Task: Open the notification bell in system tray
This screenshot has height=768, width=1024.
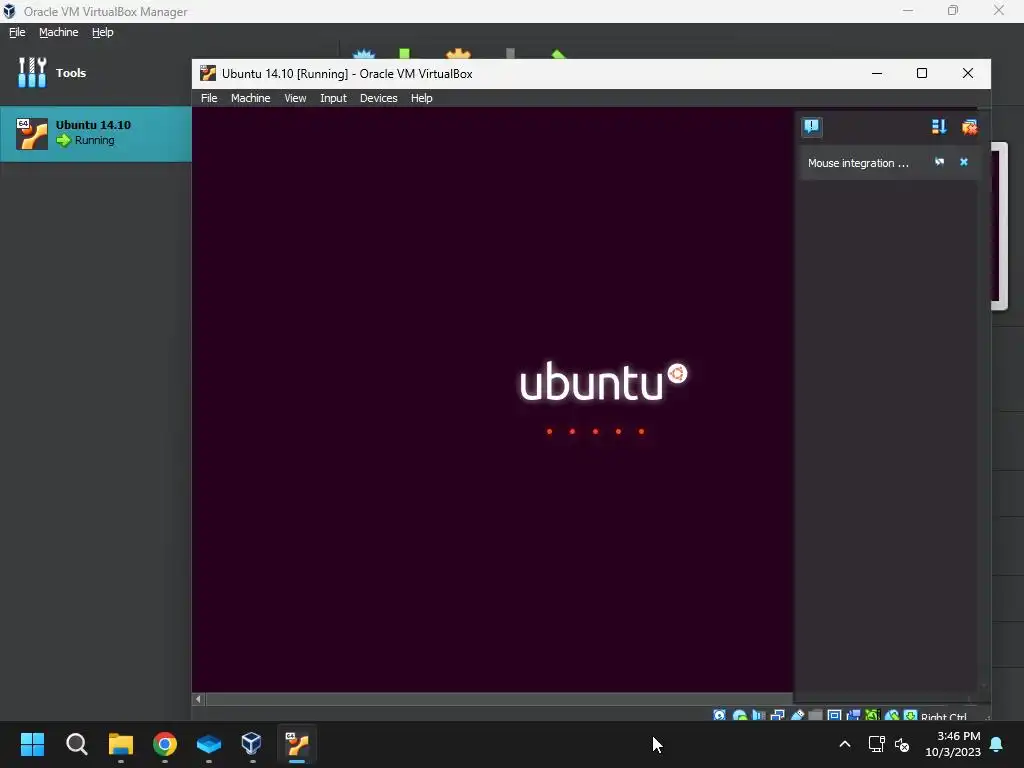Action: tap(997, 744)
